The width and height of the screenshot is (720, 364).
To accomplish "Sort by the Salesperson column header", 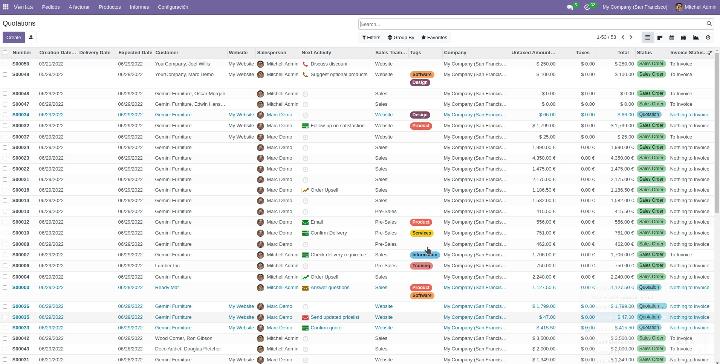I will pos(272,53).
